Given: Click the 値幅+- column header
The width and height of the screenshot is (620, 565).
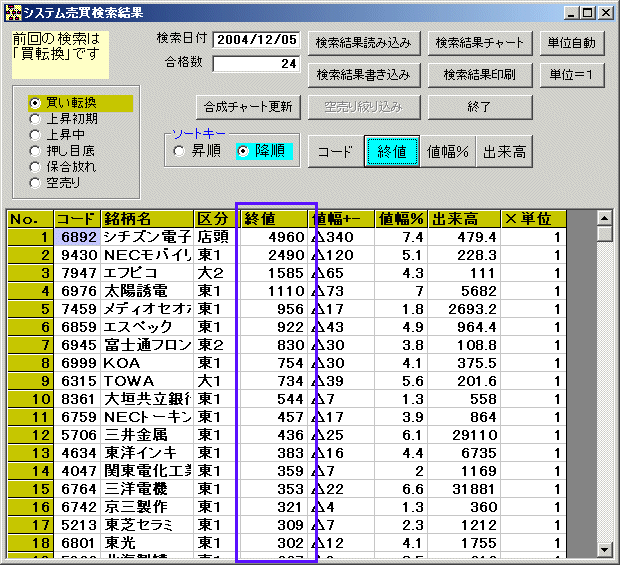Looking at the screenshot, I should tap(341, 219).
